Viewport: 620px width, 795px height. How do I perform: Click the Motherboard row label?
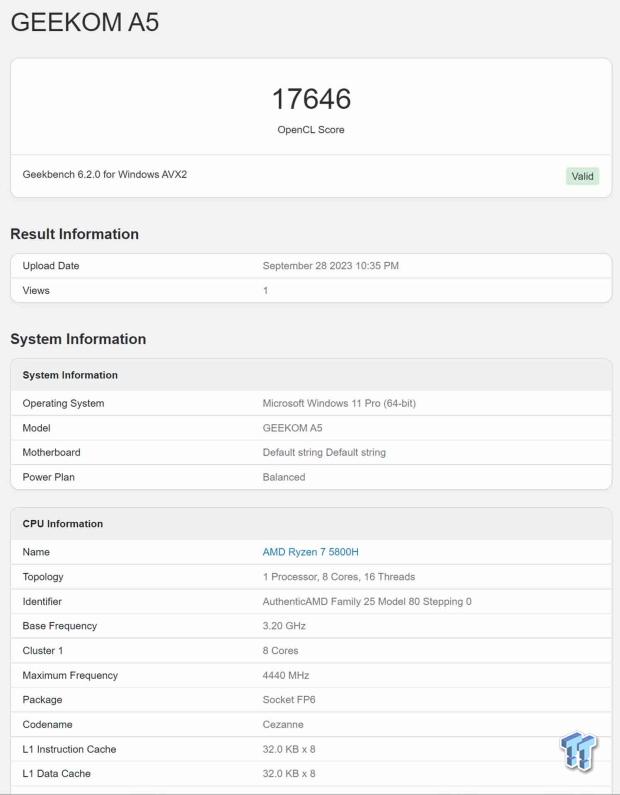tap(51, 452)
